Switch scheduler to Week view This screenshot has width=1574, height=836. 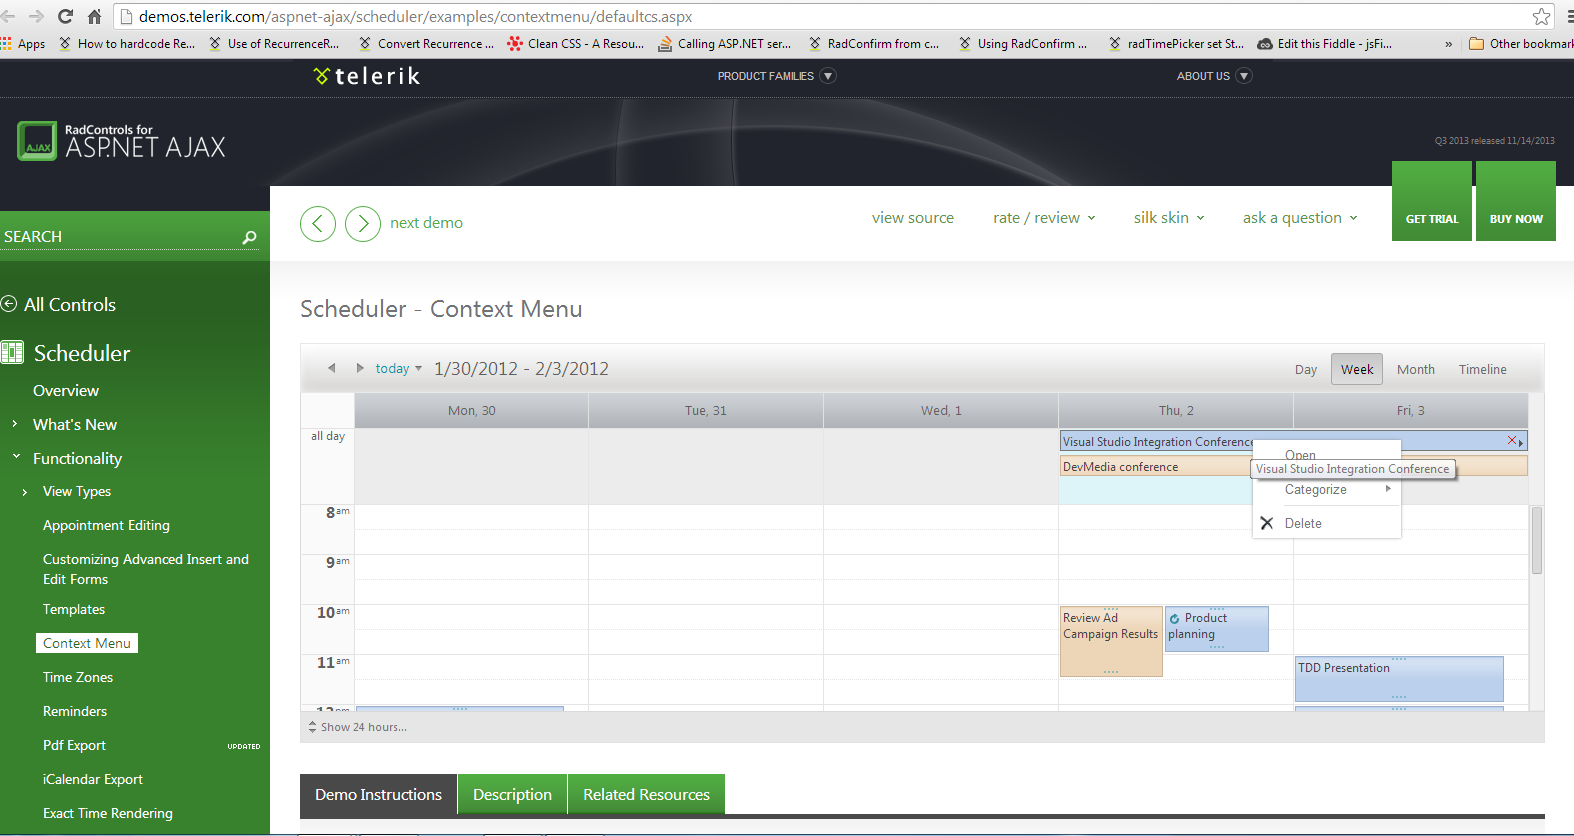1357,369
